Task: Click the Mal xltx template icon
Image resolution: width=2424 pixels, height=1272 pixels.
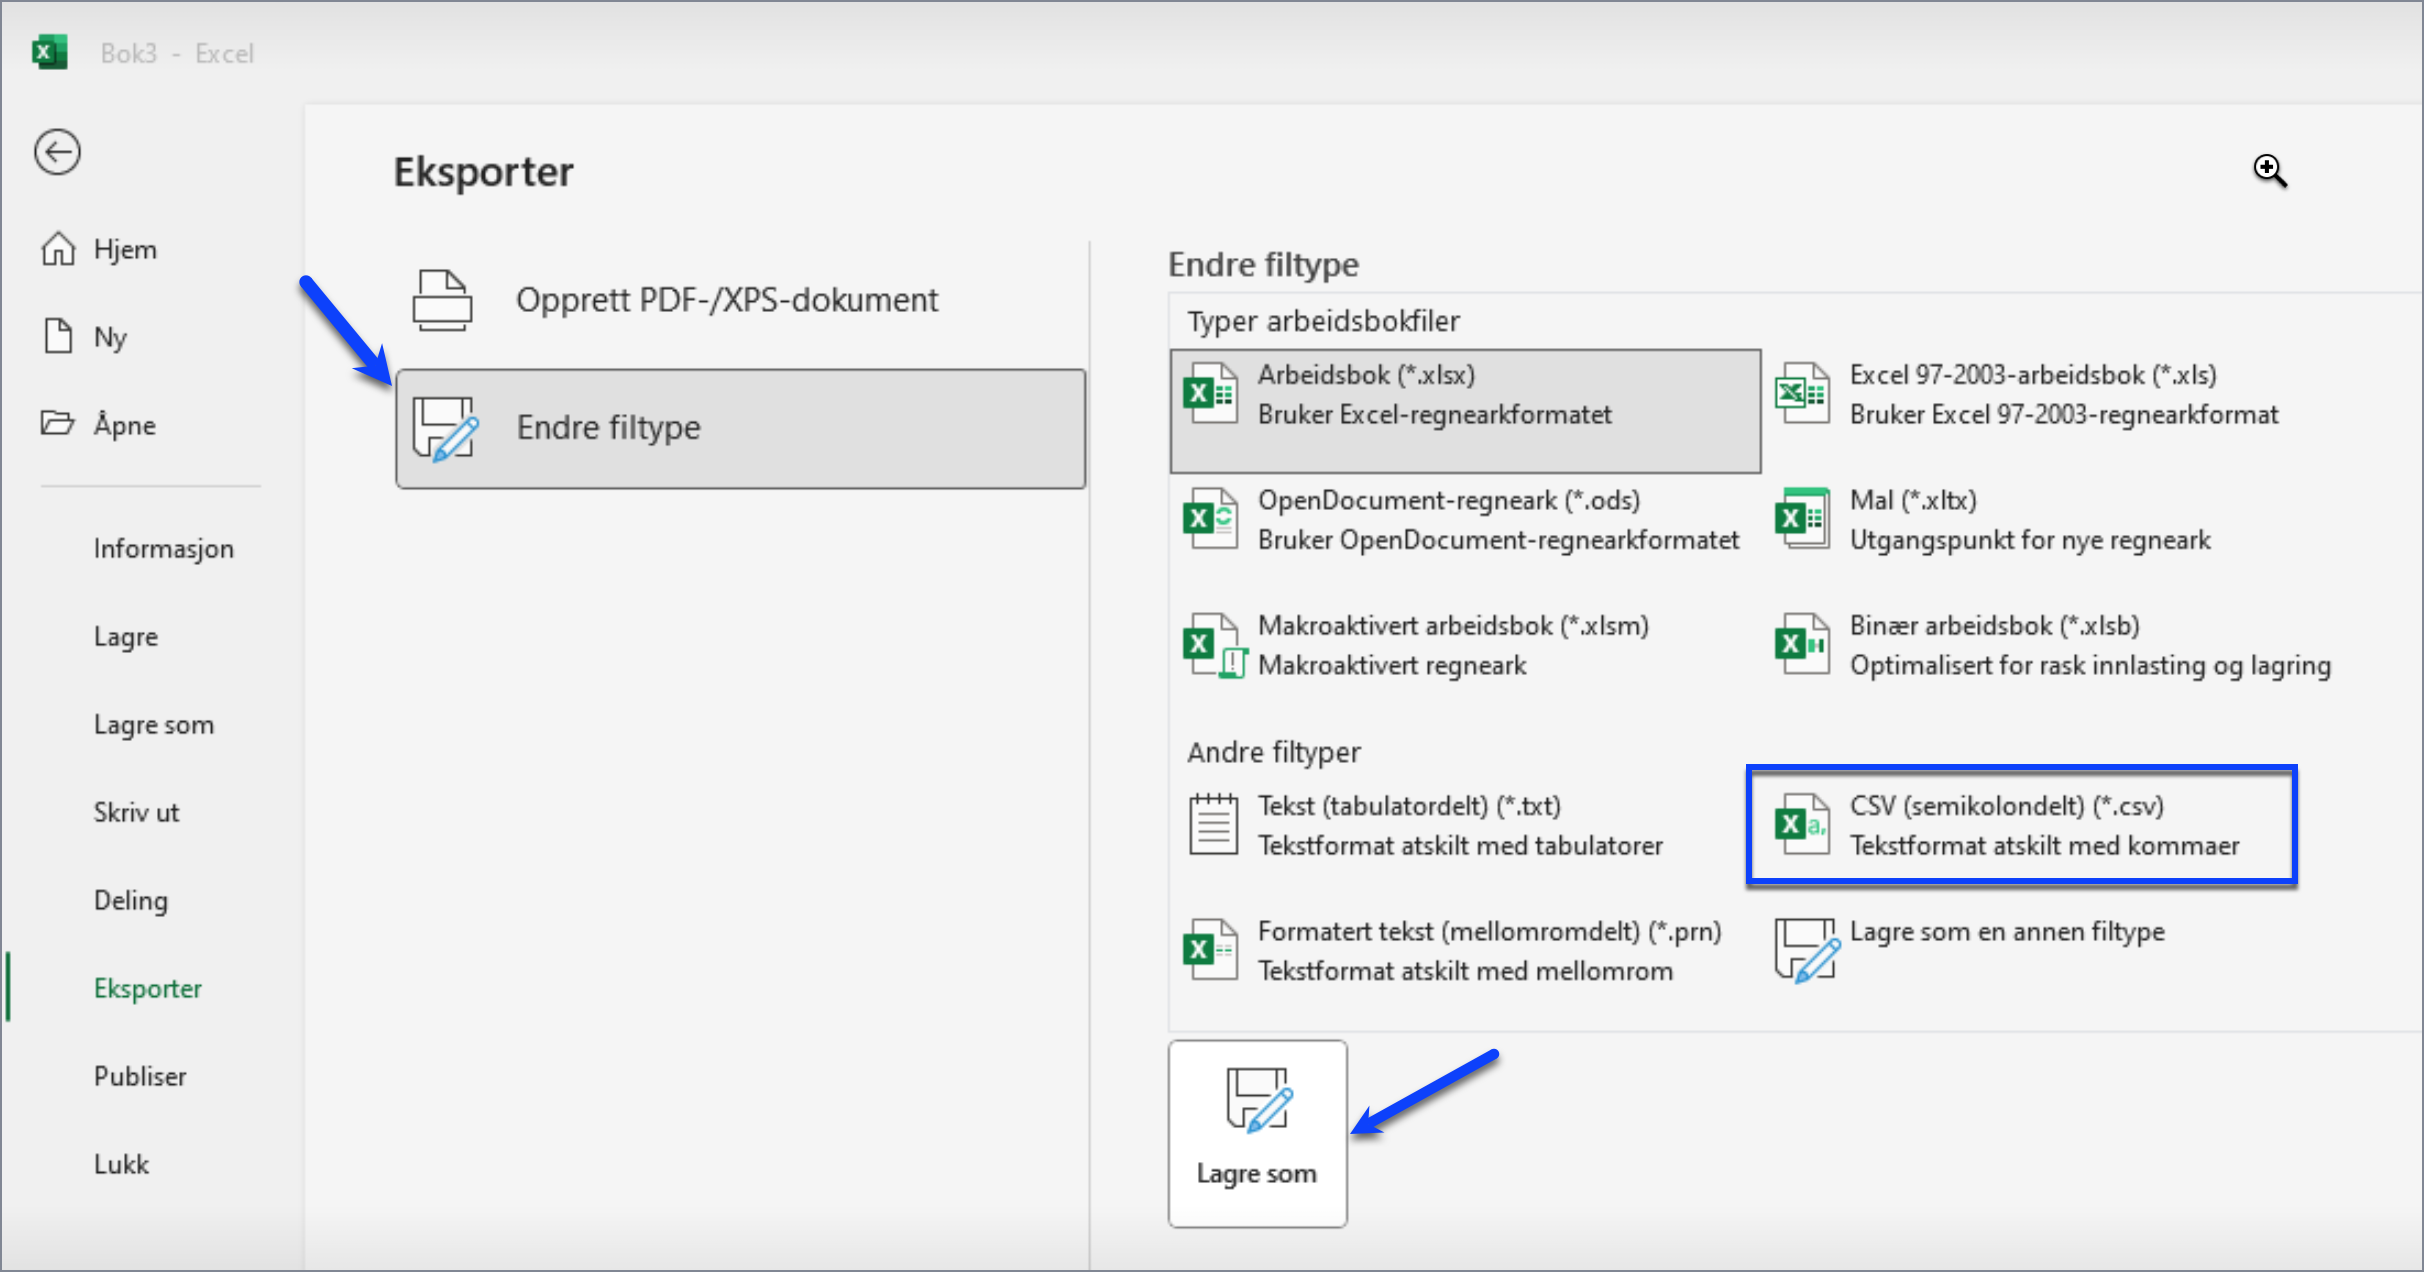Action: (x=1802, y=519)
